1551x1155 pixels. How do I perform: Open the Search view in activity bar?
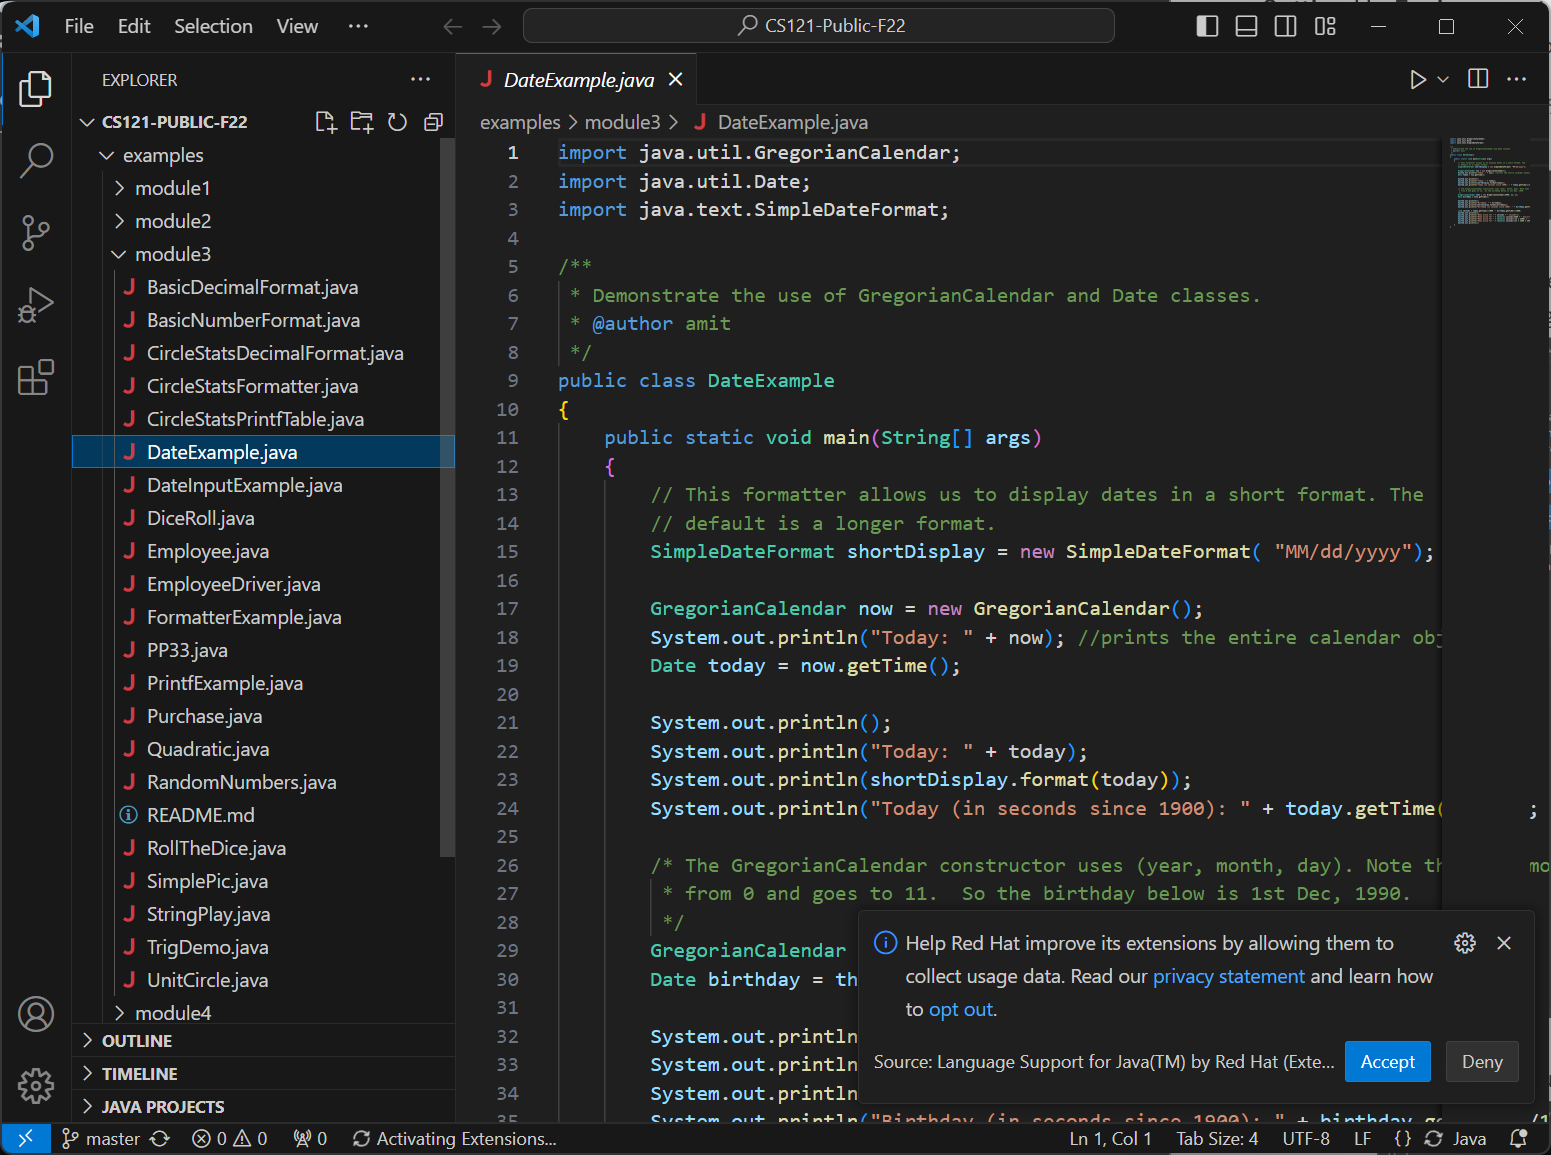click(36, 160)
